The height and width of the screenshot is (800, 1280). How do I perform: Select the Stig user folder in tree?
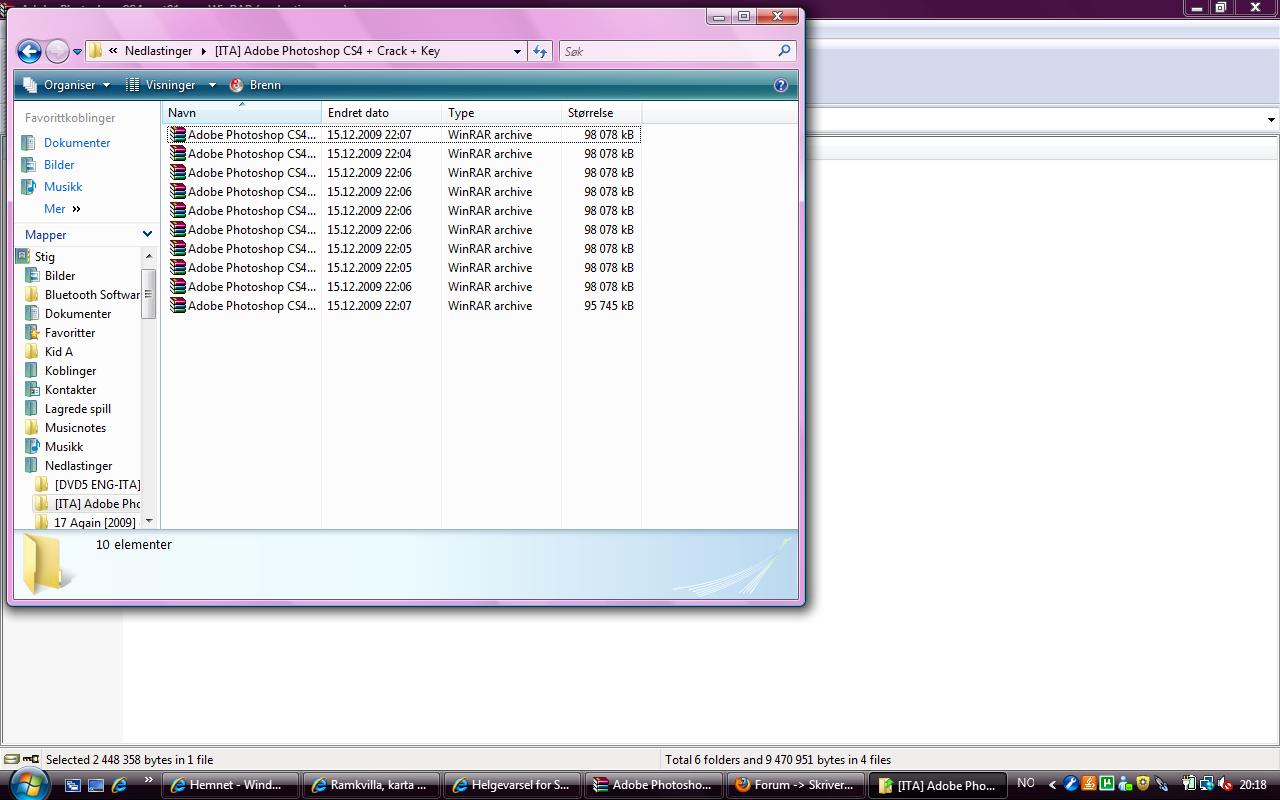(x=45, y=257)
